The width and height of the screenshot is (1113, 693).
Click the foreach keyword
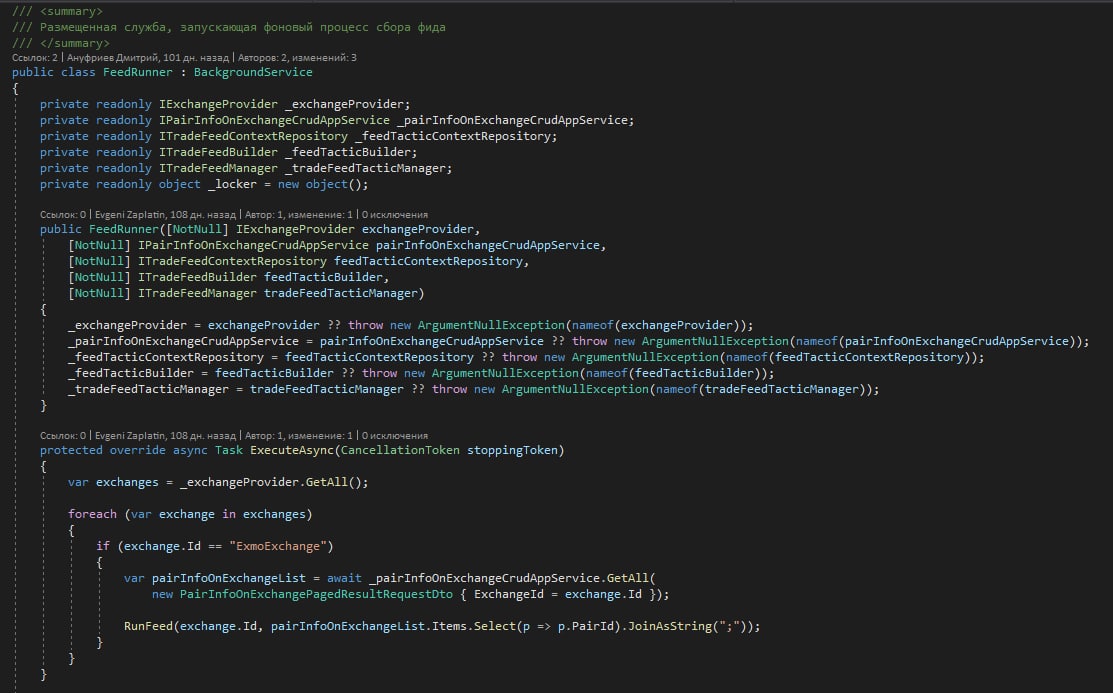click(x=92, y=514)
